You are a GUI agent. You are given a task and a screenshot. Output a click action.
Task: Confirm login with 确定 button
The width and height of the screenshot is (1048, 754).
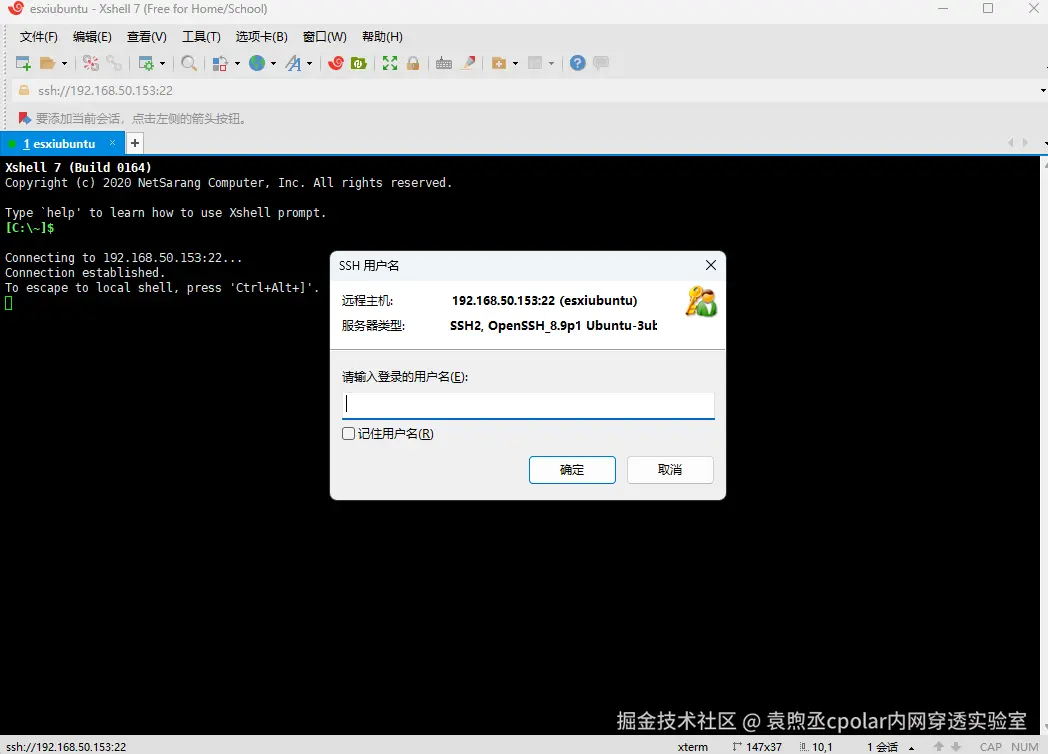pos(572,470)
